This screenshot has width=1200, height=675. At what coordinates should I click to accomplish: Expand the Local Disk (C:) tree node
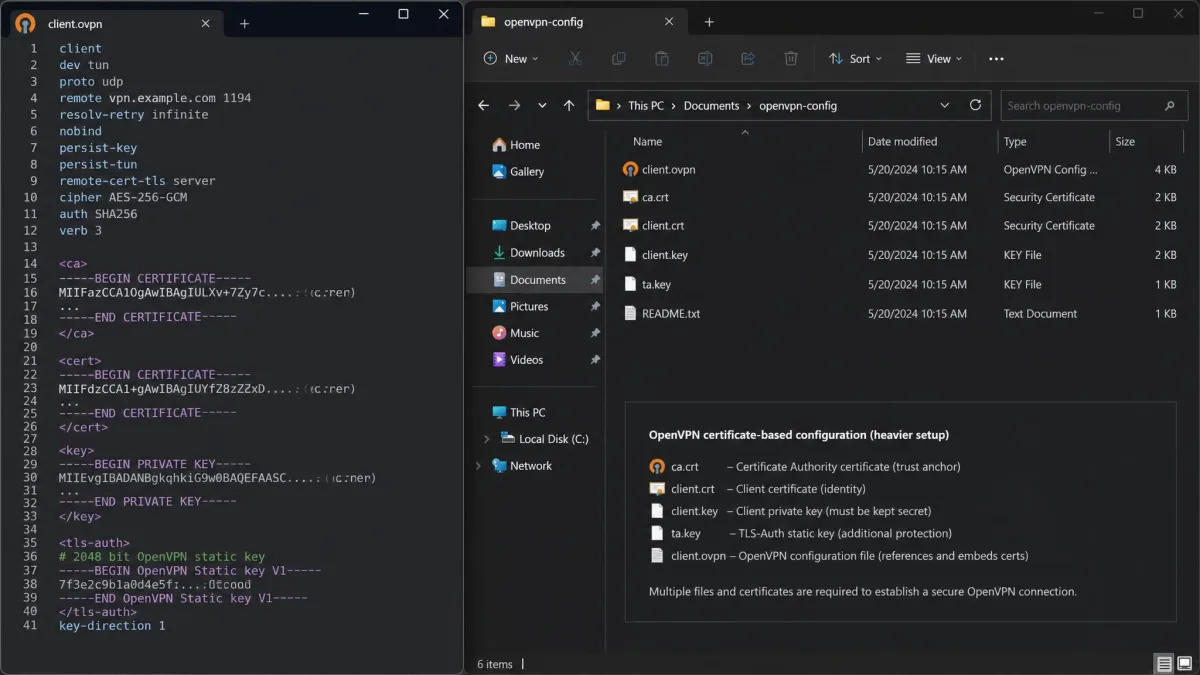click(487, 439)
